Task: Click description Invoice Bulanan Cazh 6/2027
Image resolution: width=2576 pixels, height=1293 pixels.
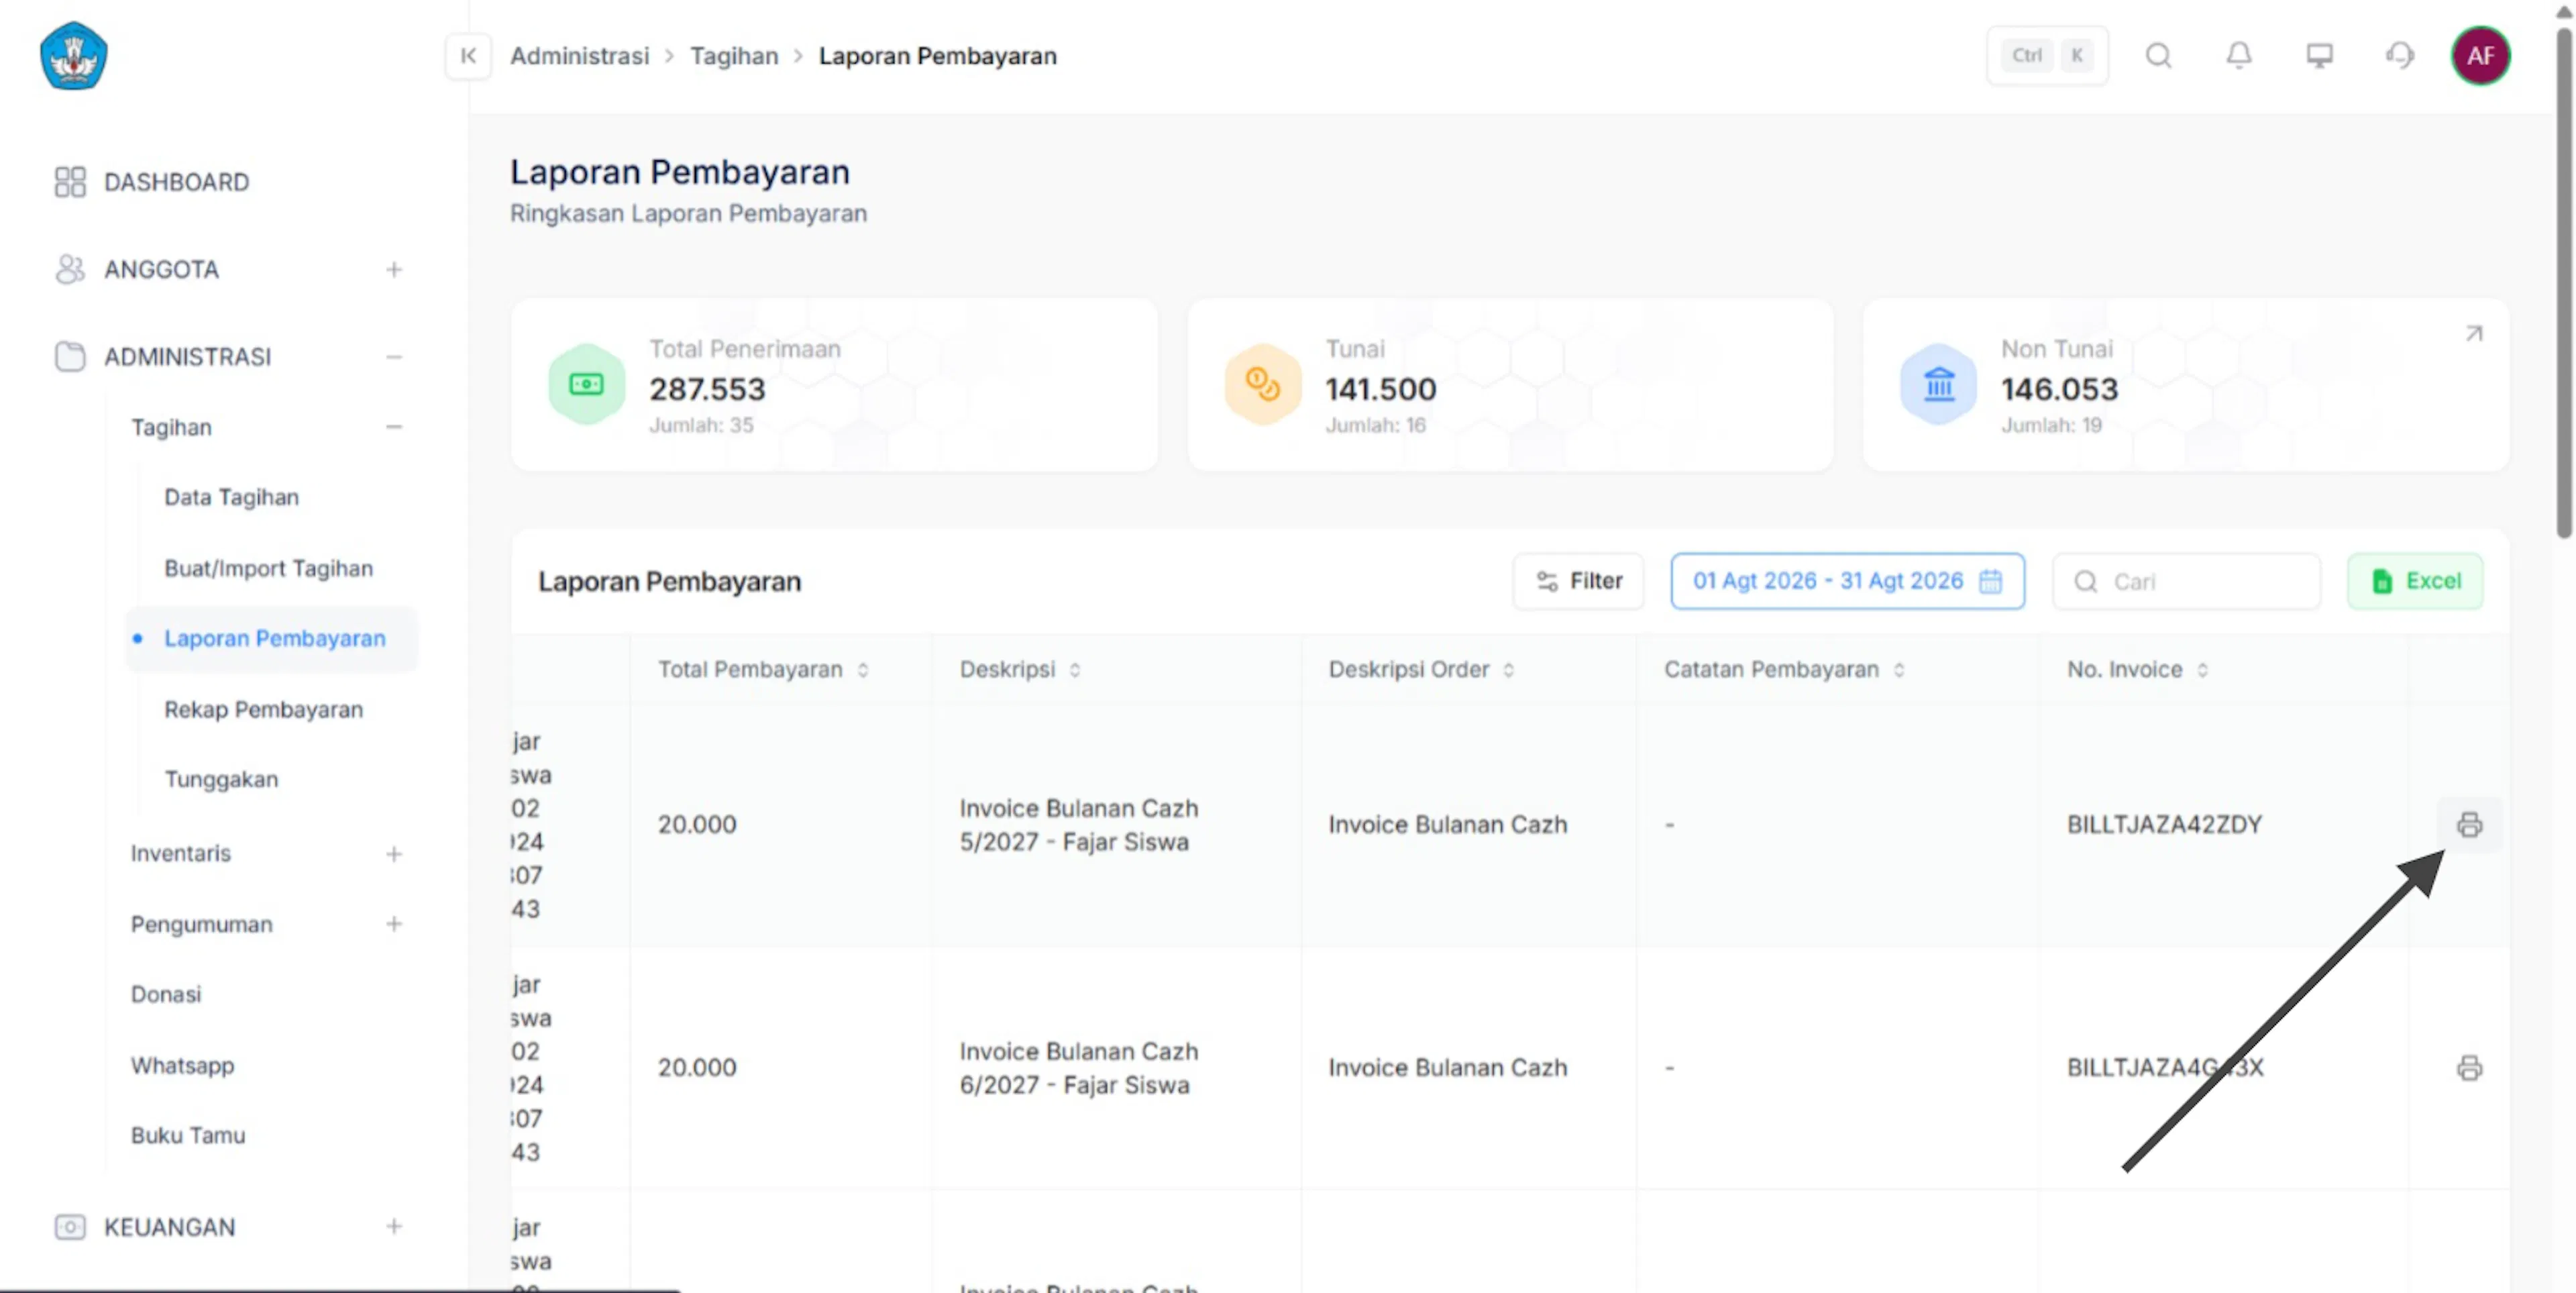Action: (1078, 1068)
